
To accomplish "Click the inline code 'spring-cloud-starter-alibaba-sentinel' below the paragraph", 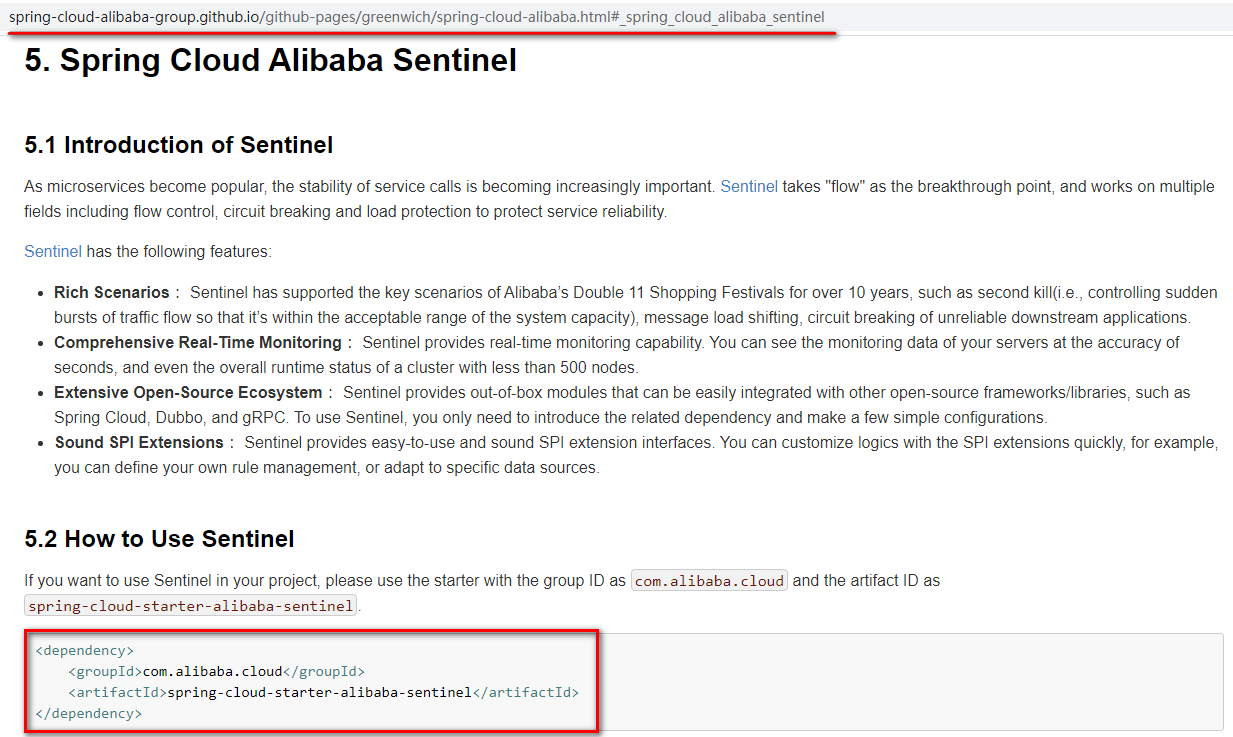I will (190, 606).
